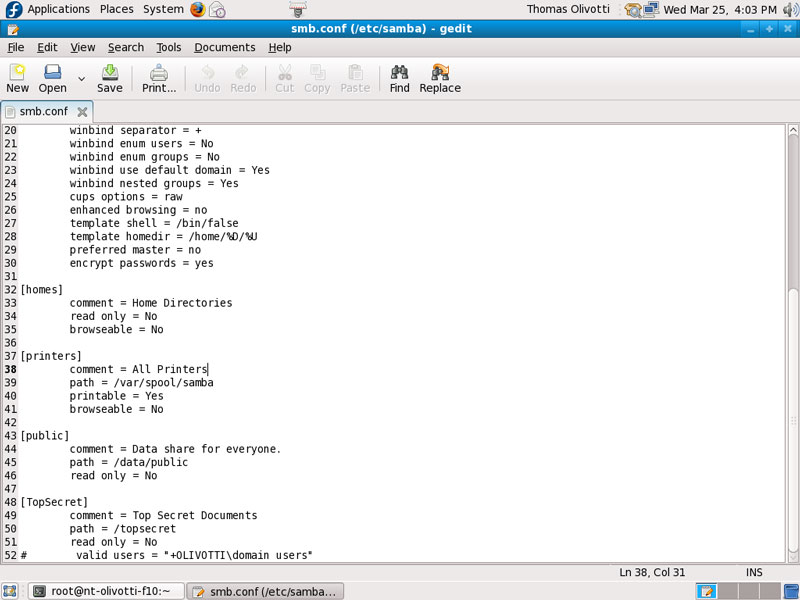
Task: Click the [printers] section header line
Action: click(x=51, y=356)
